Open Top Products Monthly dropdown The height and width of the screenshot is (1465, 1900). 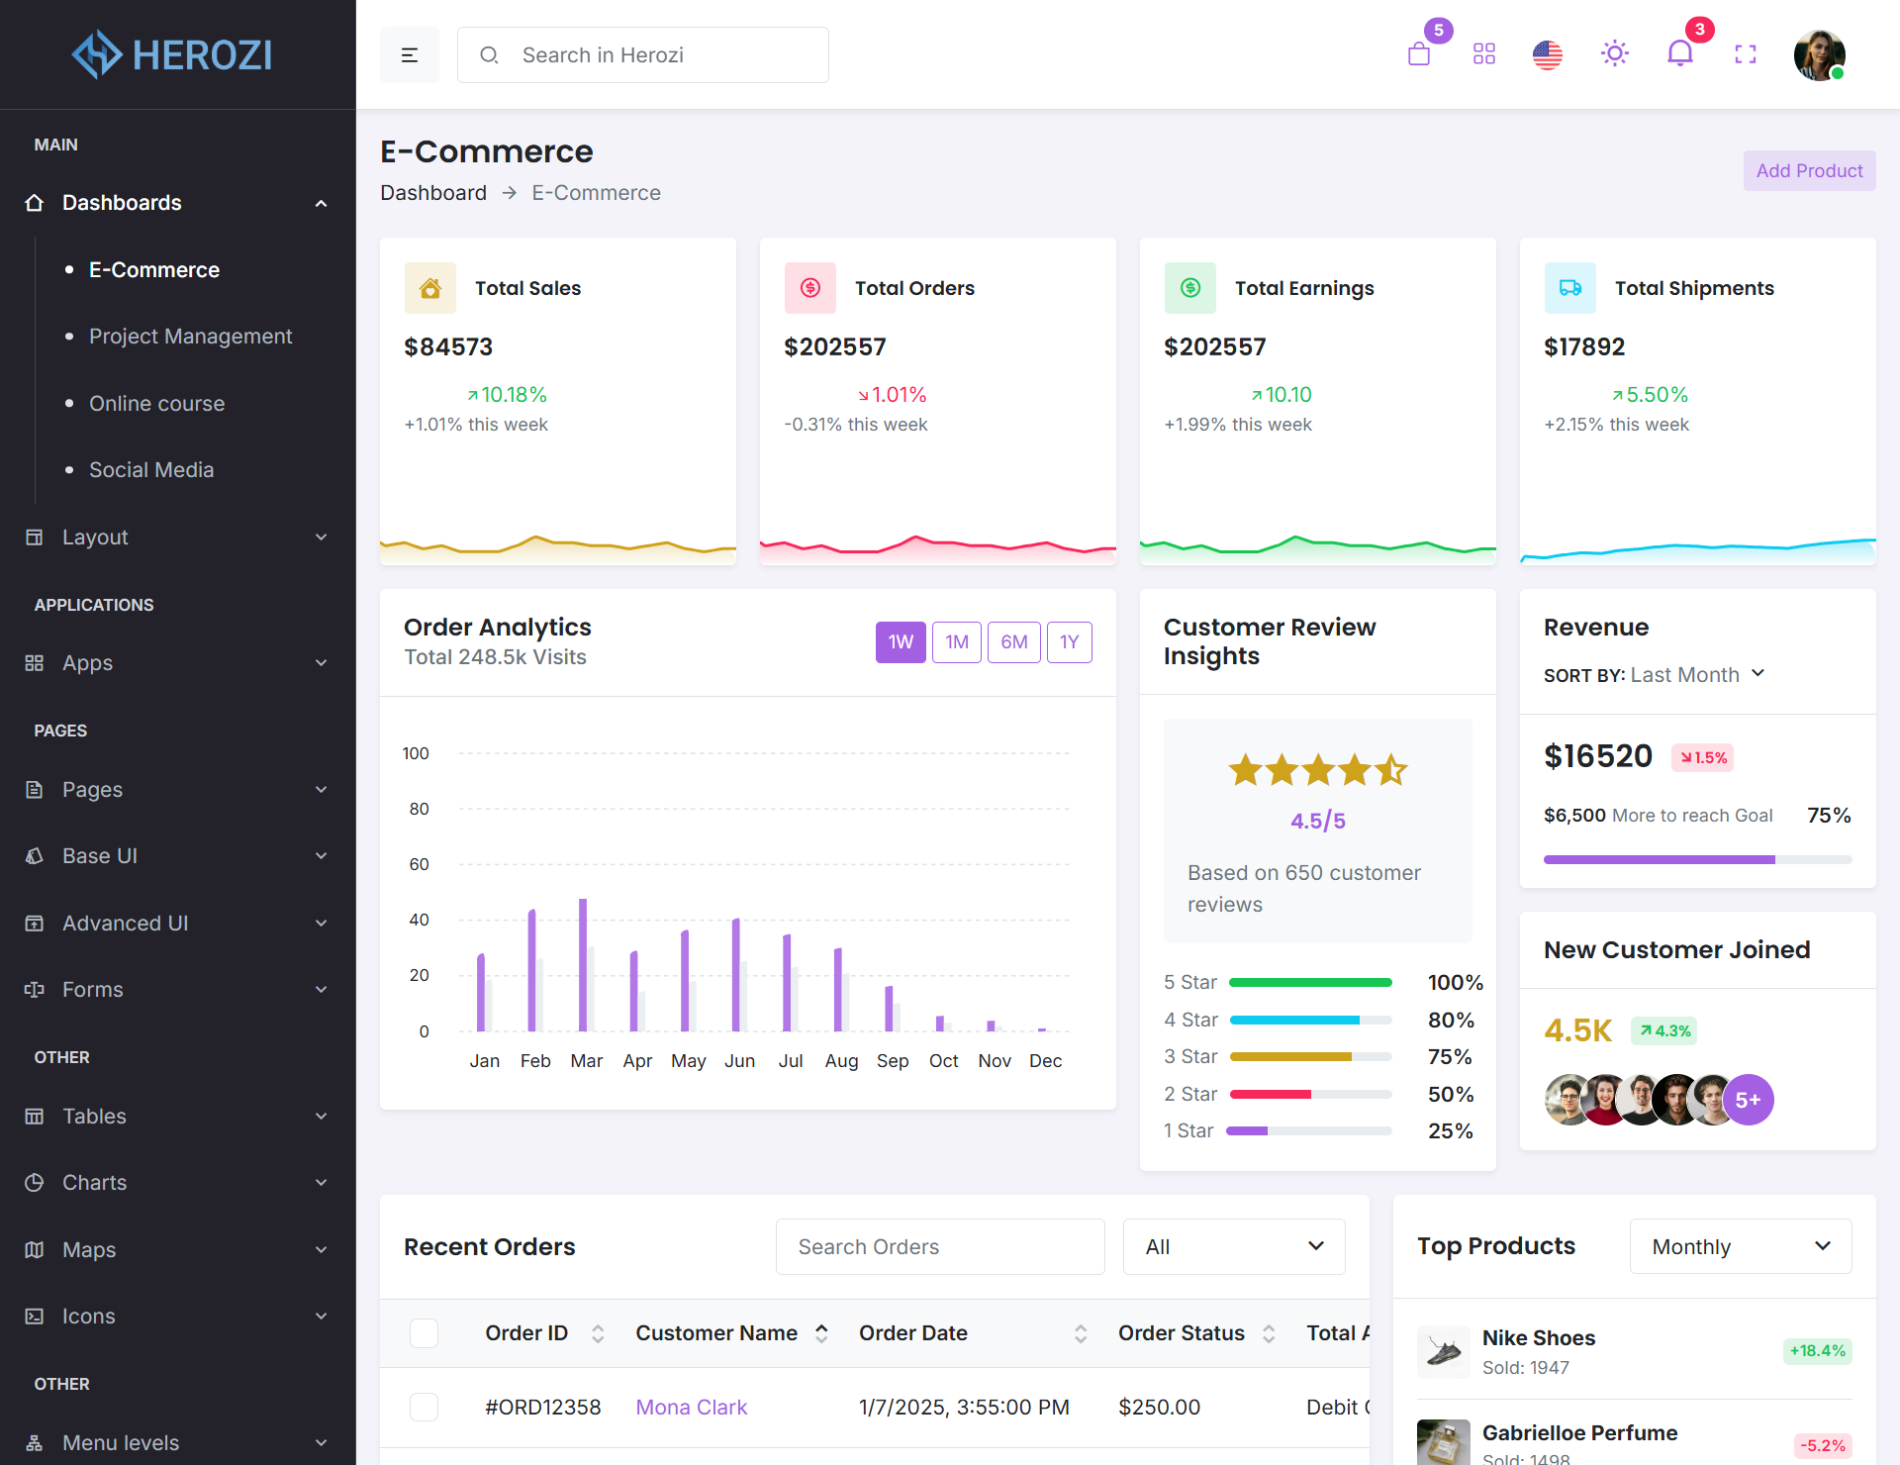1740,1246
